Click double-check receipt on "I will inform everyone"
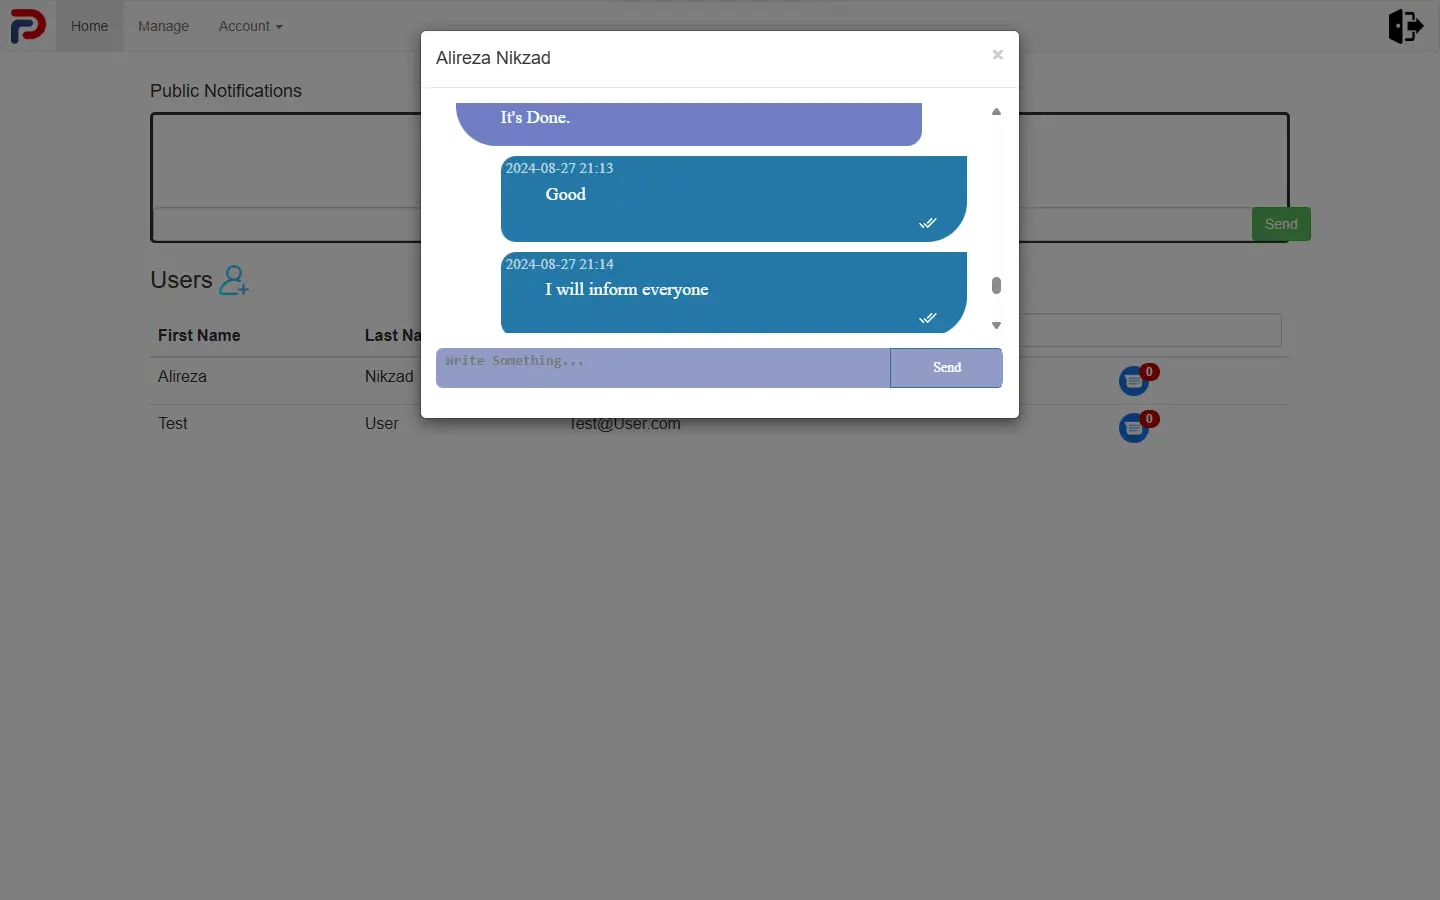The height and width of the screenshot is (900, 1440). point(928,318)
